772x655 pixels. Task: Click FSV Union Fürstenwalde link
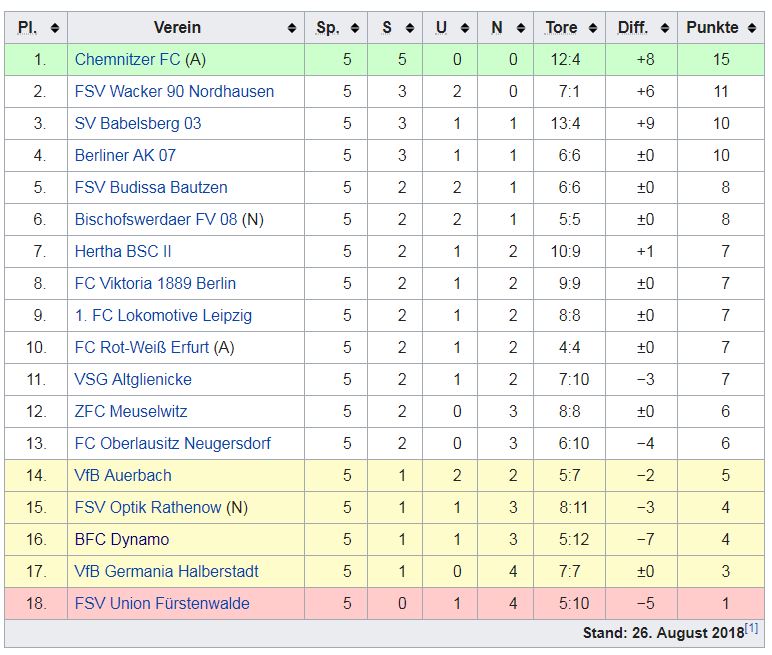(162, 603)
